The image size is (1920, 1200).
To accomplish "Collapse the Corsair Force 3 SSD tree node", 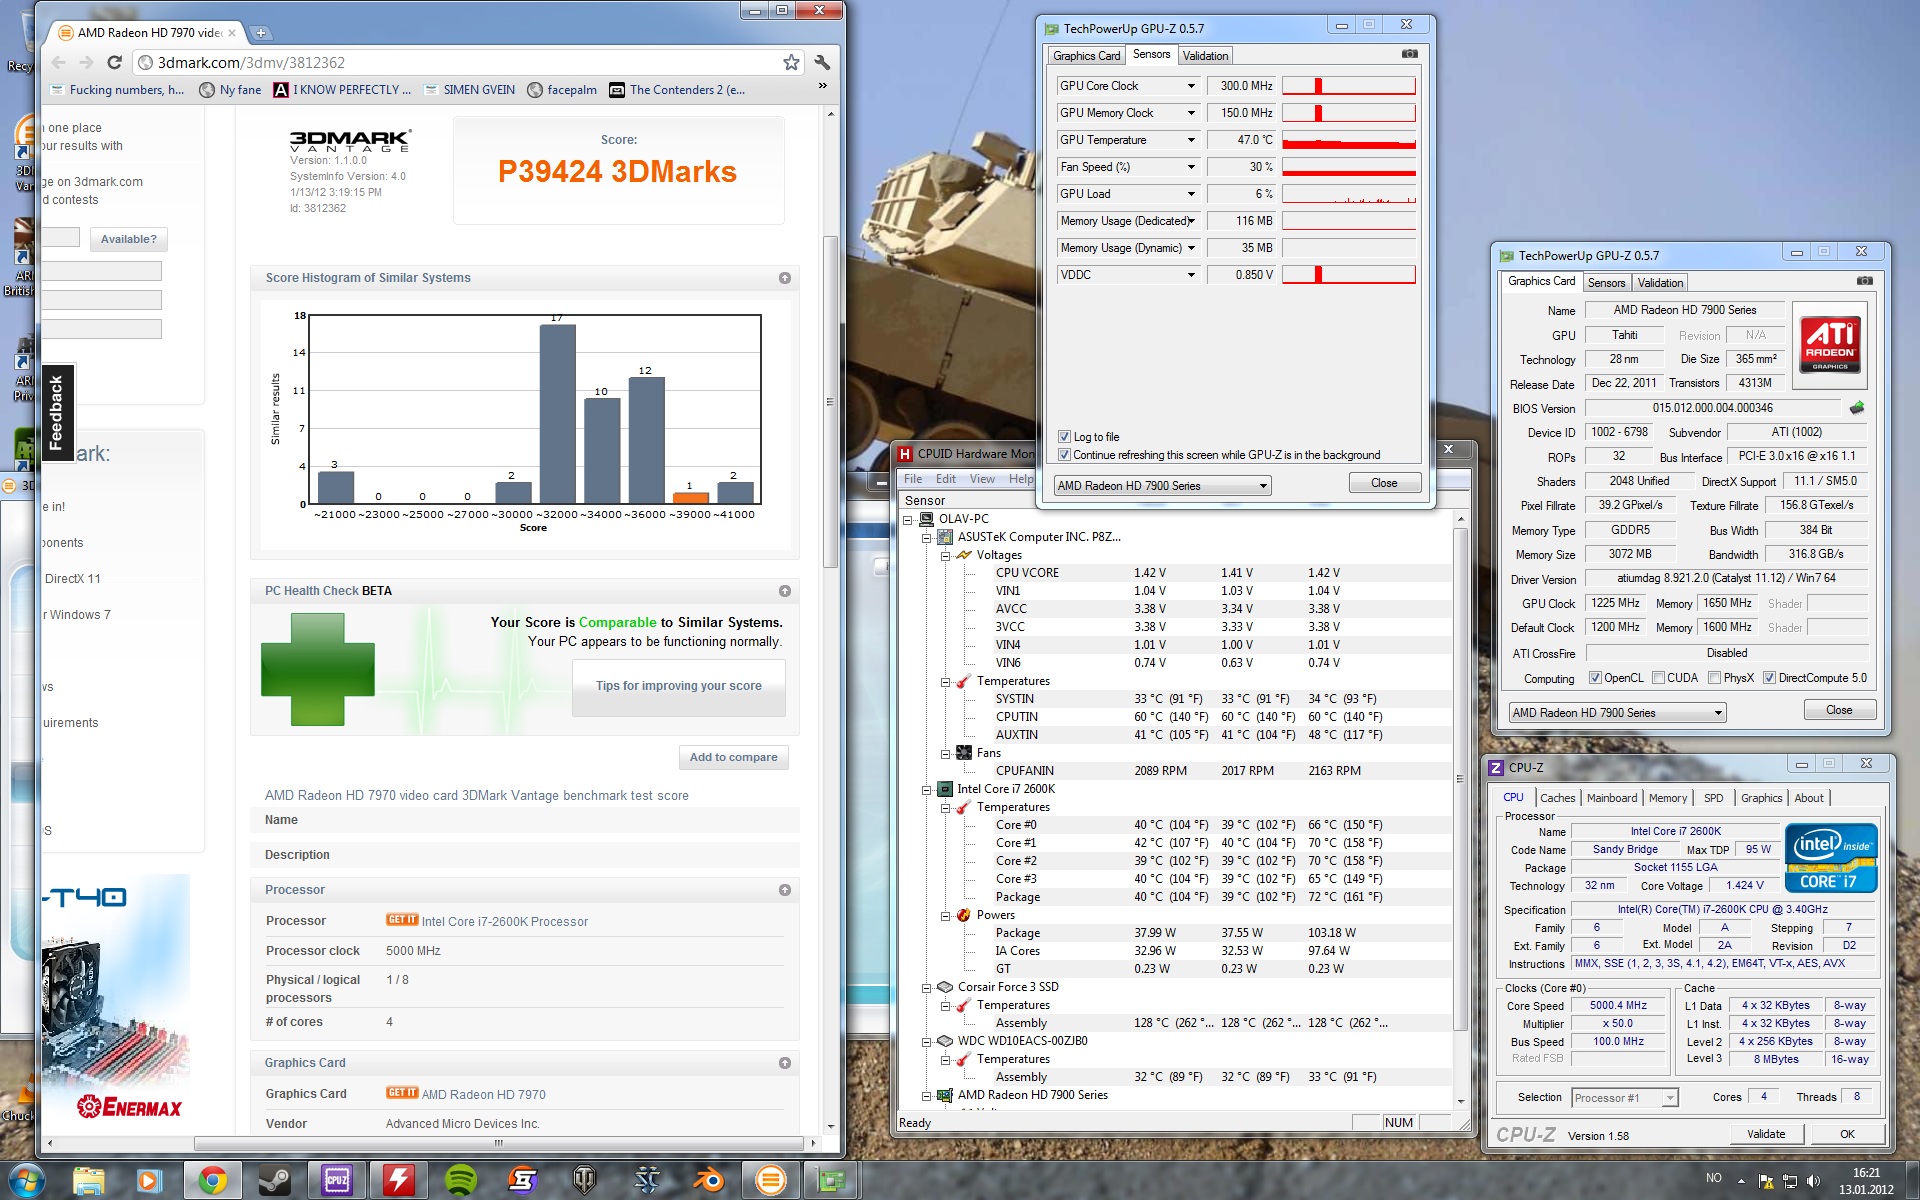I will pos(926,987).
